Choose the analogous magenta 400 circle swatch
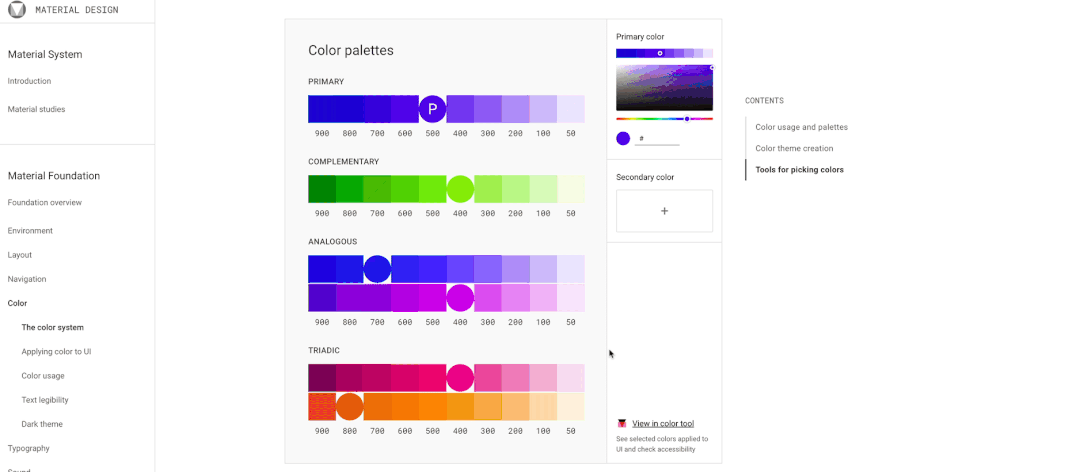This screenshot has height=472, width=1080. point(460,297)
